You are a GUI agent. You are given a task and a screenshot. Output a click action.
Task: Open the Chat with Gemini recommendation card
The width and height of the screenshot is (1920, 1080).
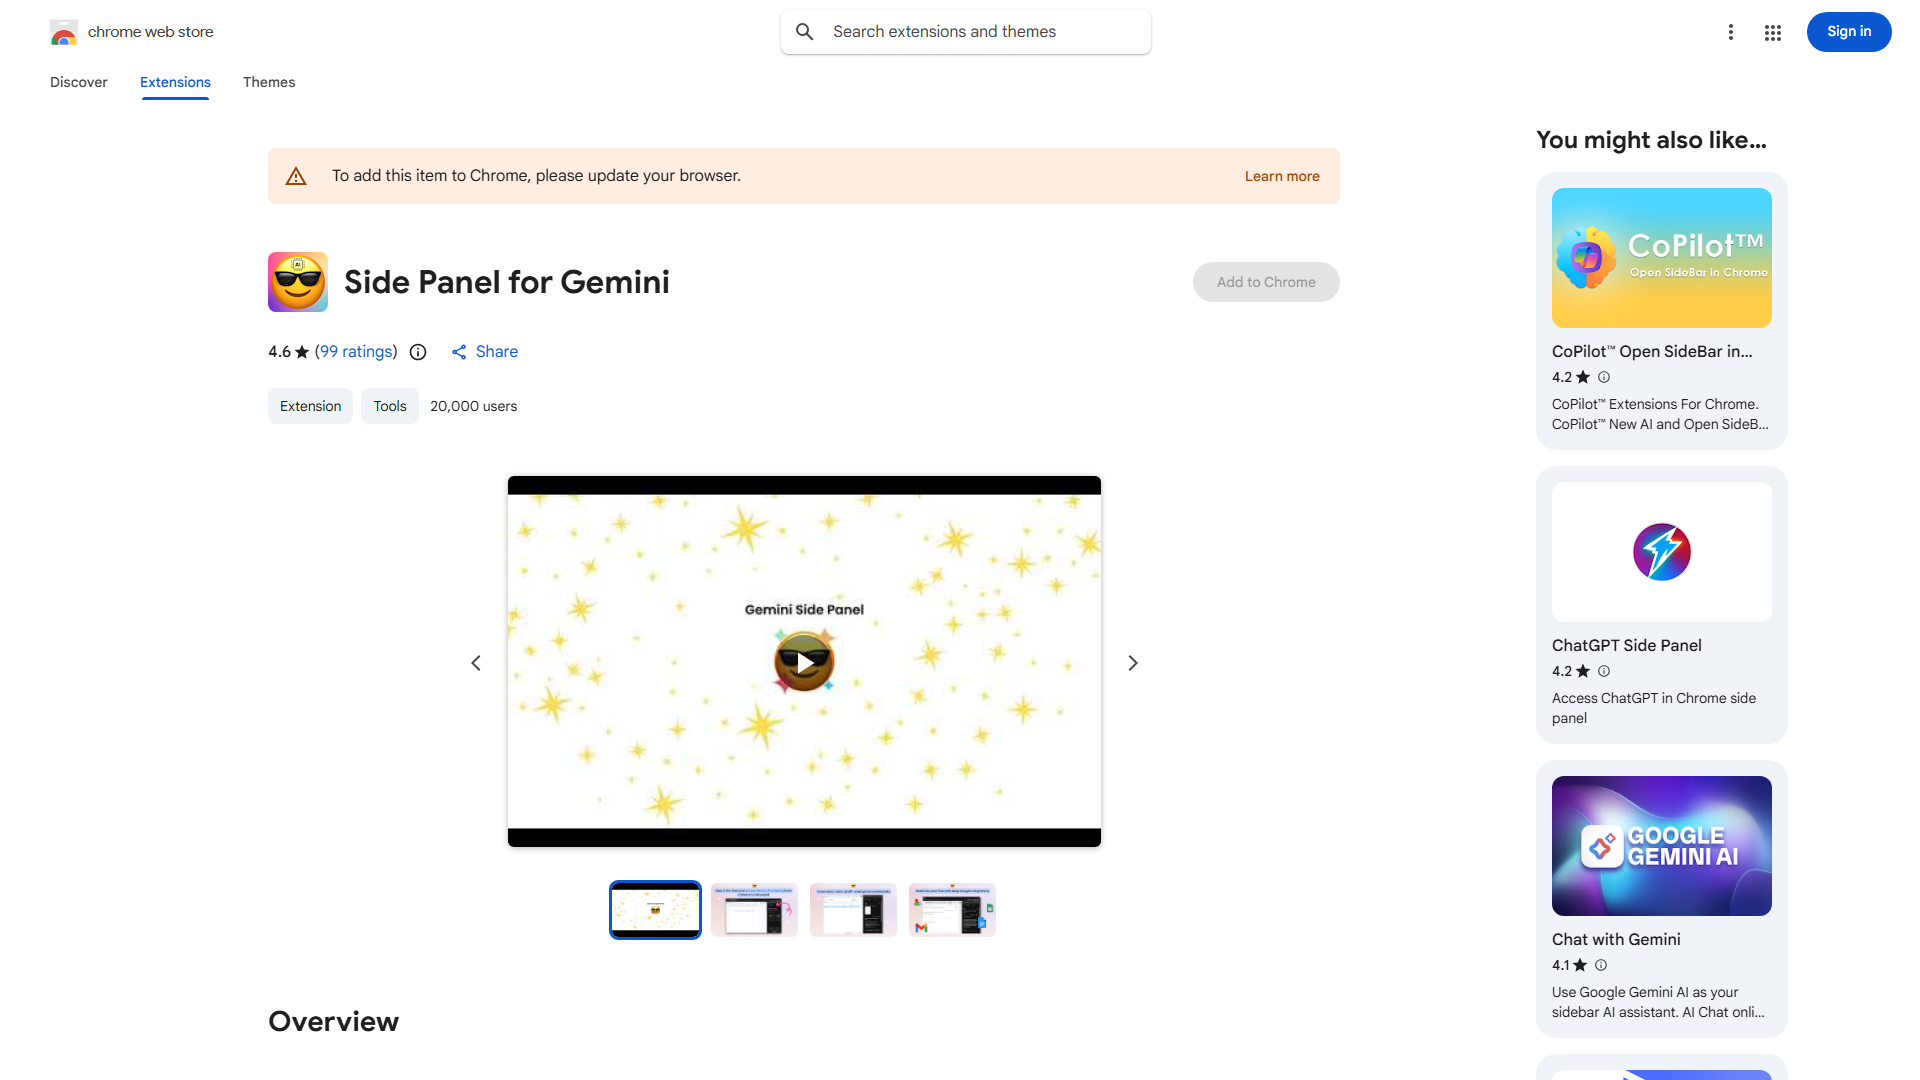1662,899
